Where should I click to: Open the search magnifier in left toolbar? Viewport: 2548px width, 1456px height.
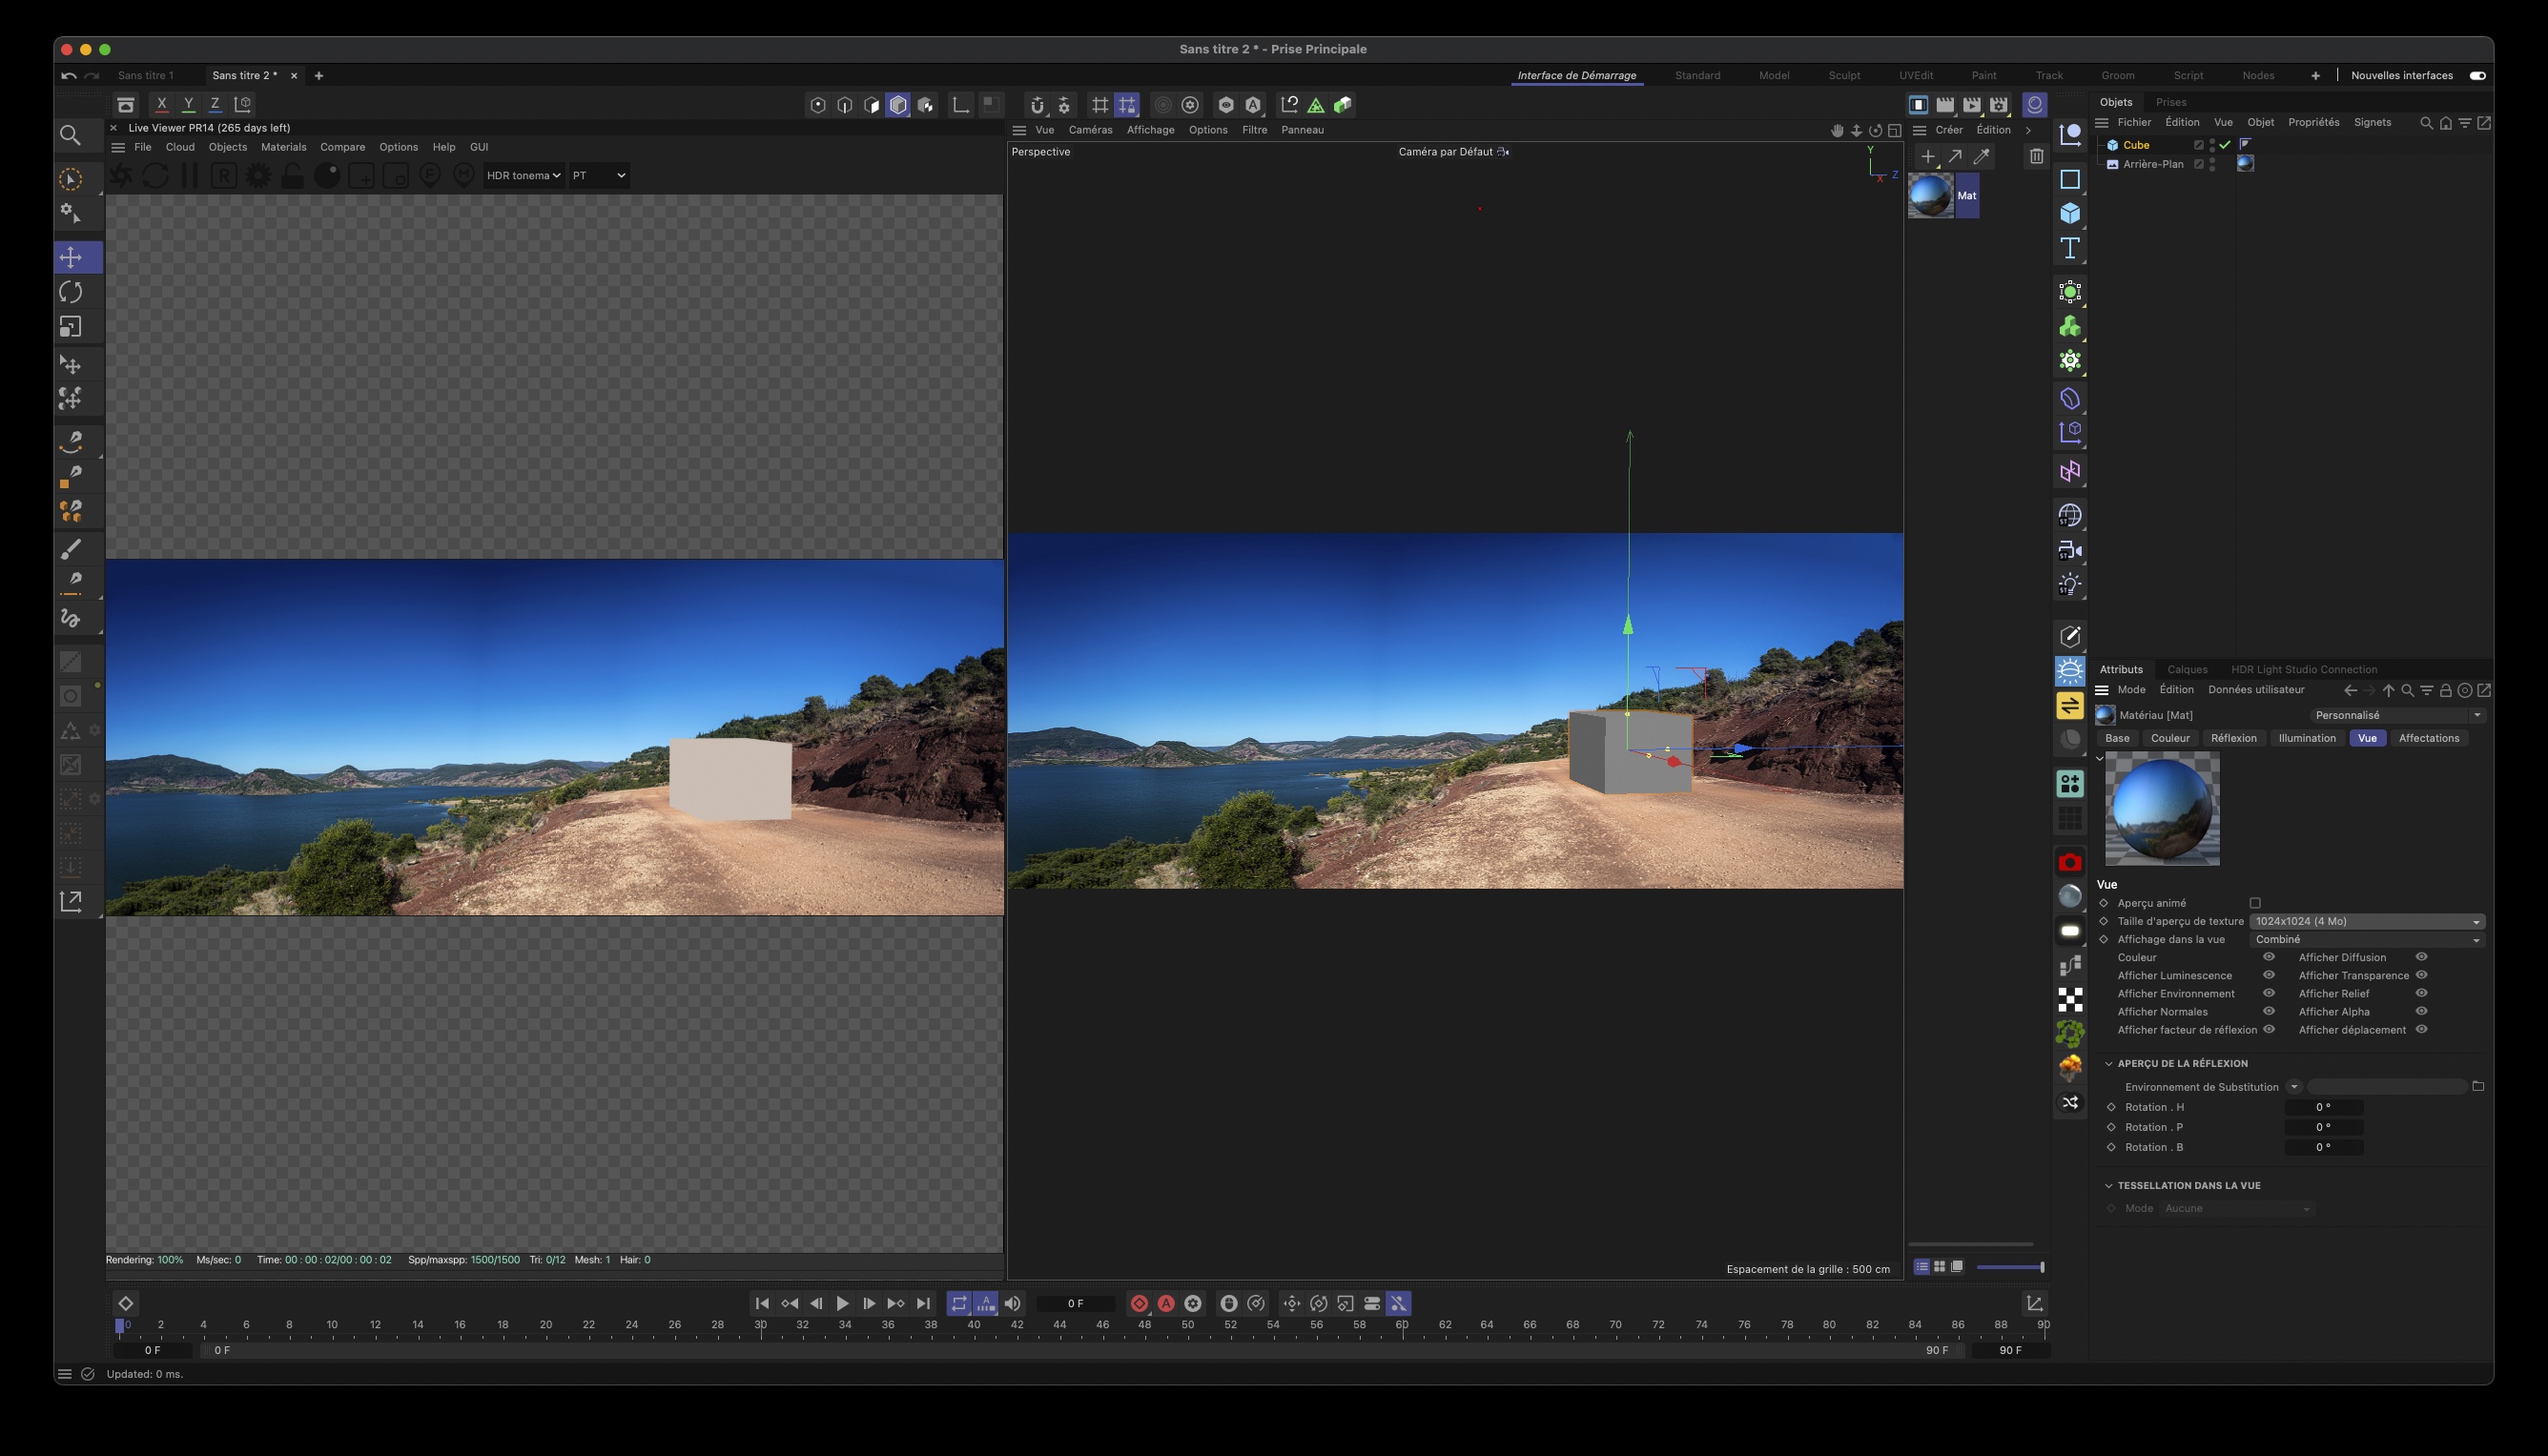(x=70, y=135)
